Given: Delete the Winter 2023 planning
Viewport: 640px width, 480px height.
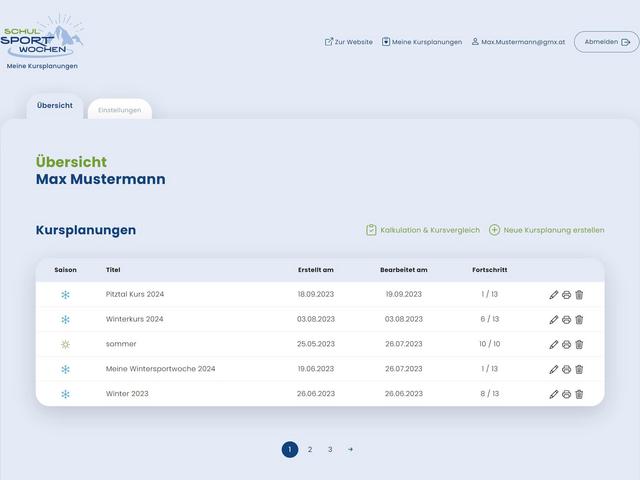Looking at the screenshot, I should pos(579,394).
